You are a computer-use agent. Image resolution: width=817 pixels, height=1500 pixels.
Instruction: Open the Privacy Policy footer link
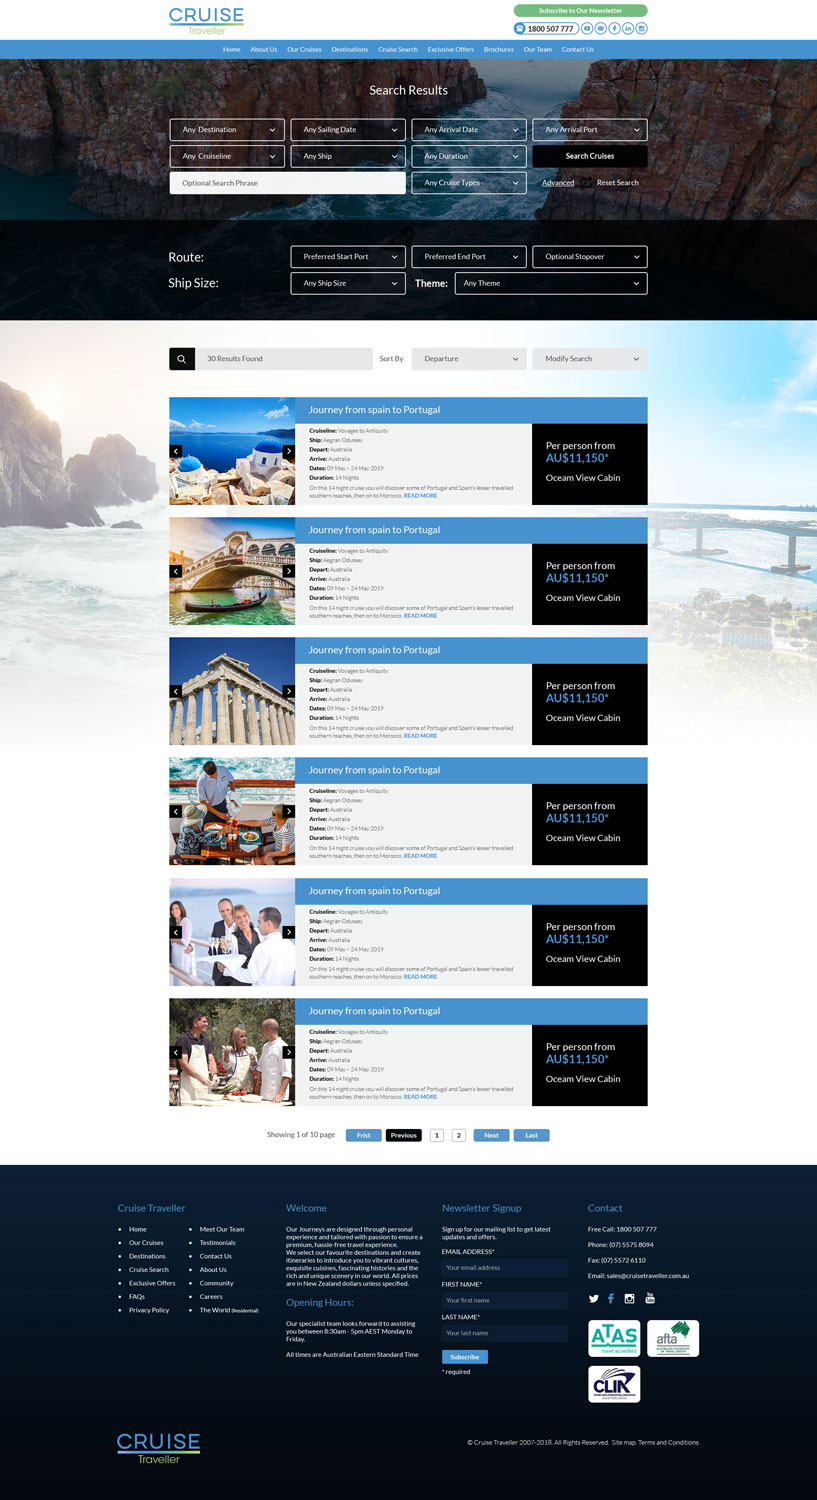coord(149,1310)
